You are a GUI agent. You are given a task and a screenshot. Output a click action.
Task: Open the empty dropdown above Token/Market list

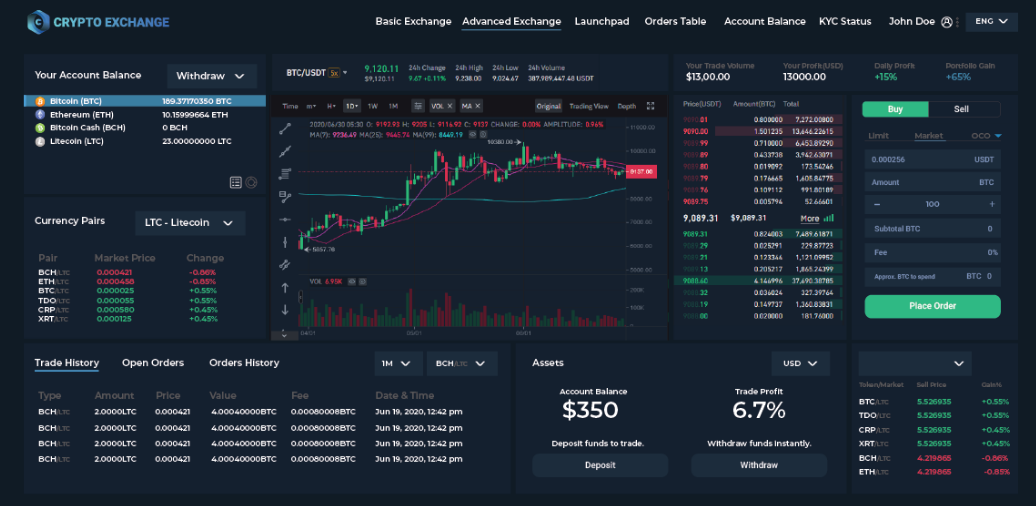click(914, 363)
